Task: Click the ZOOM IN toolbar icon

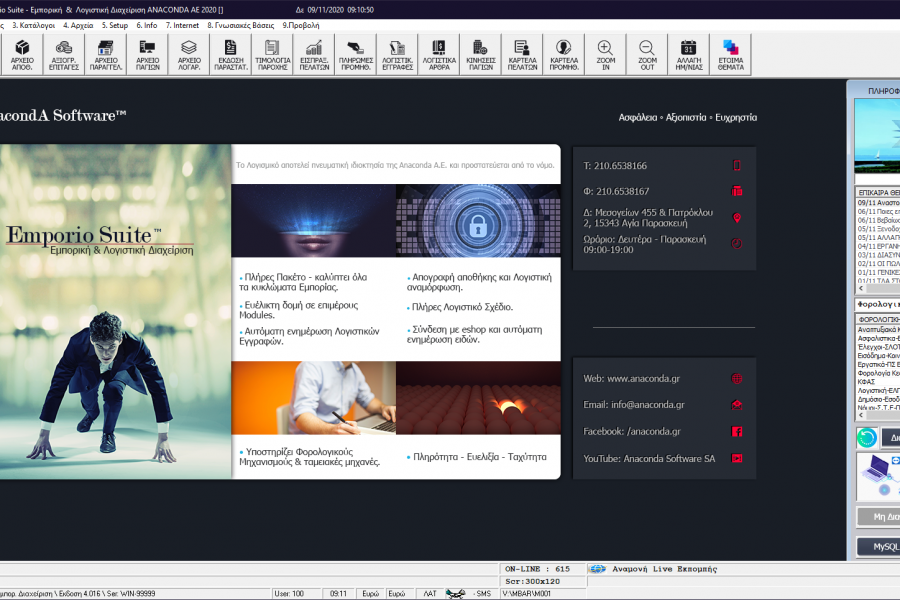Action: [606, 55]
